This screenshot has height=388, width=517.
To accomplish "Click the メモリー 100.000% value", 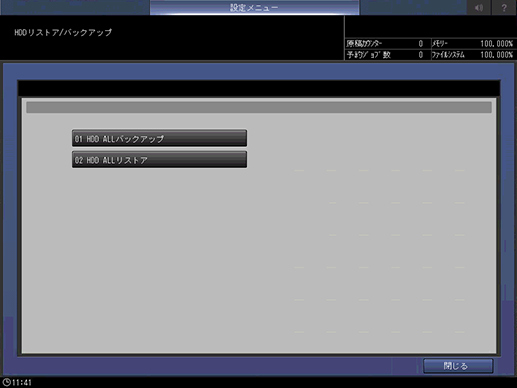I will click(x=496, y=44).
